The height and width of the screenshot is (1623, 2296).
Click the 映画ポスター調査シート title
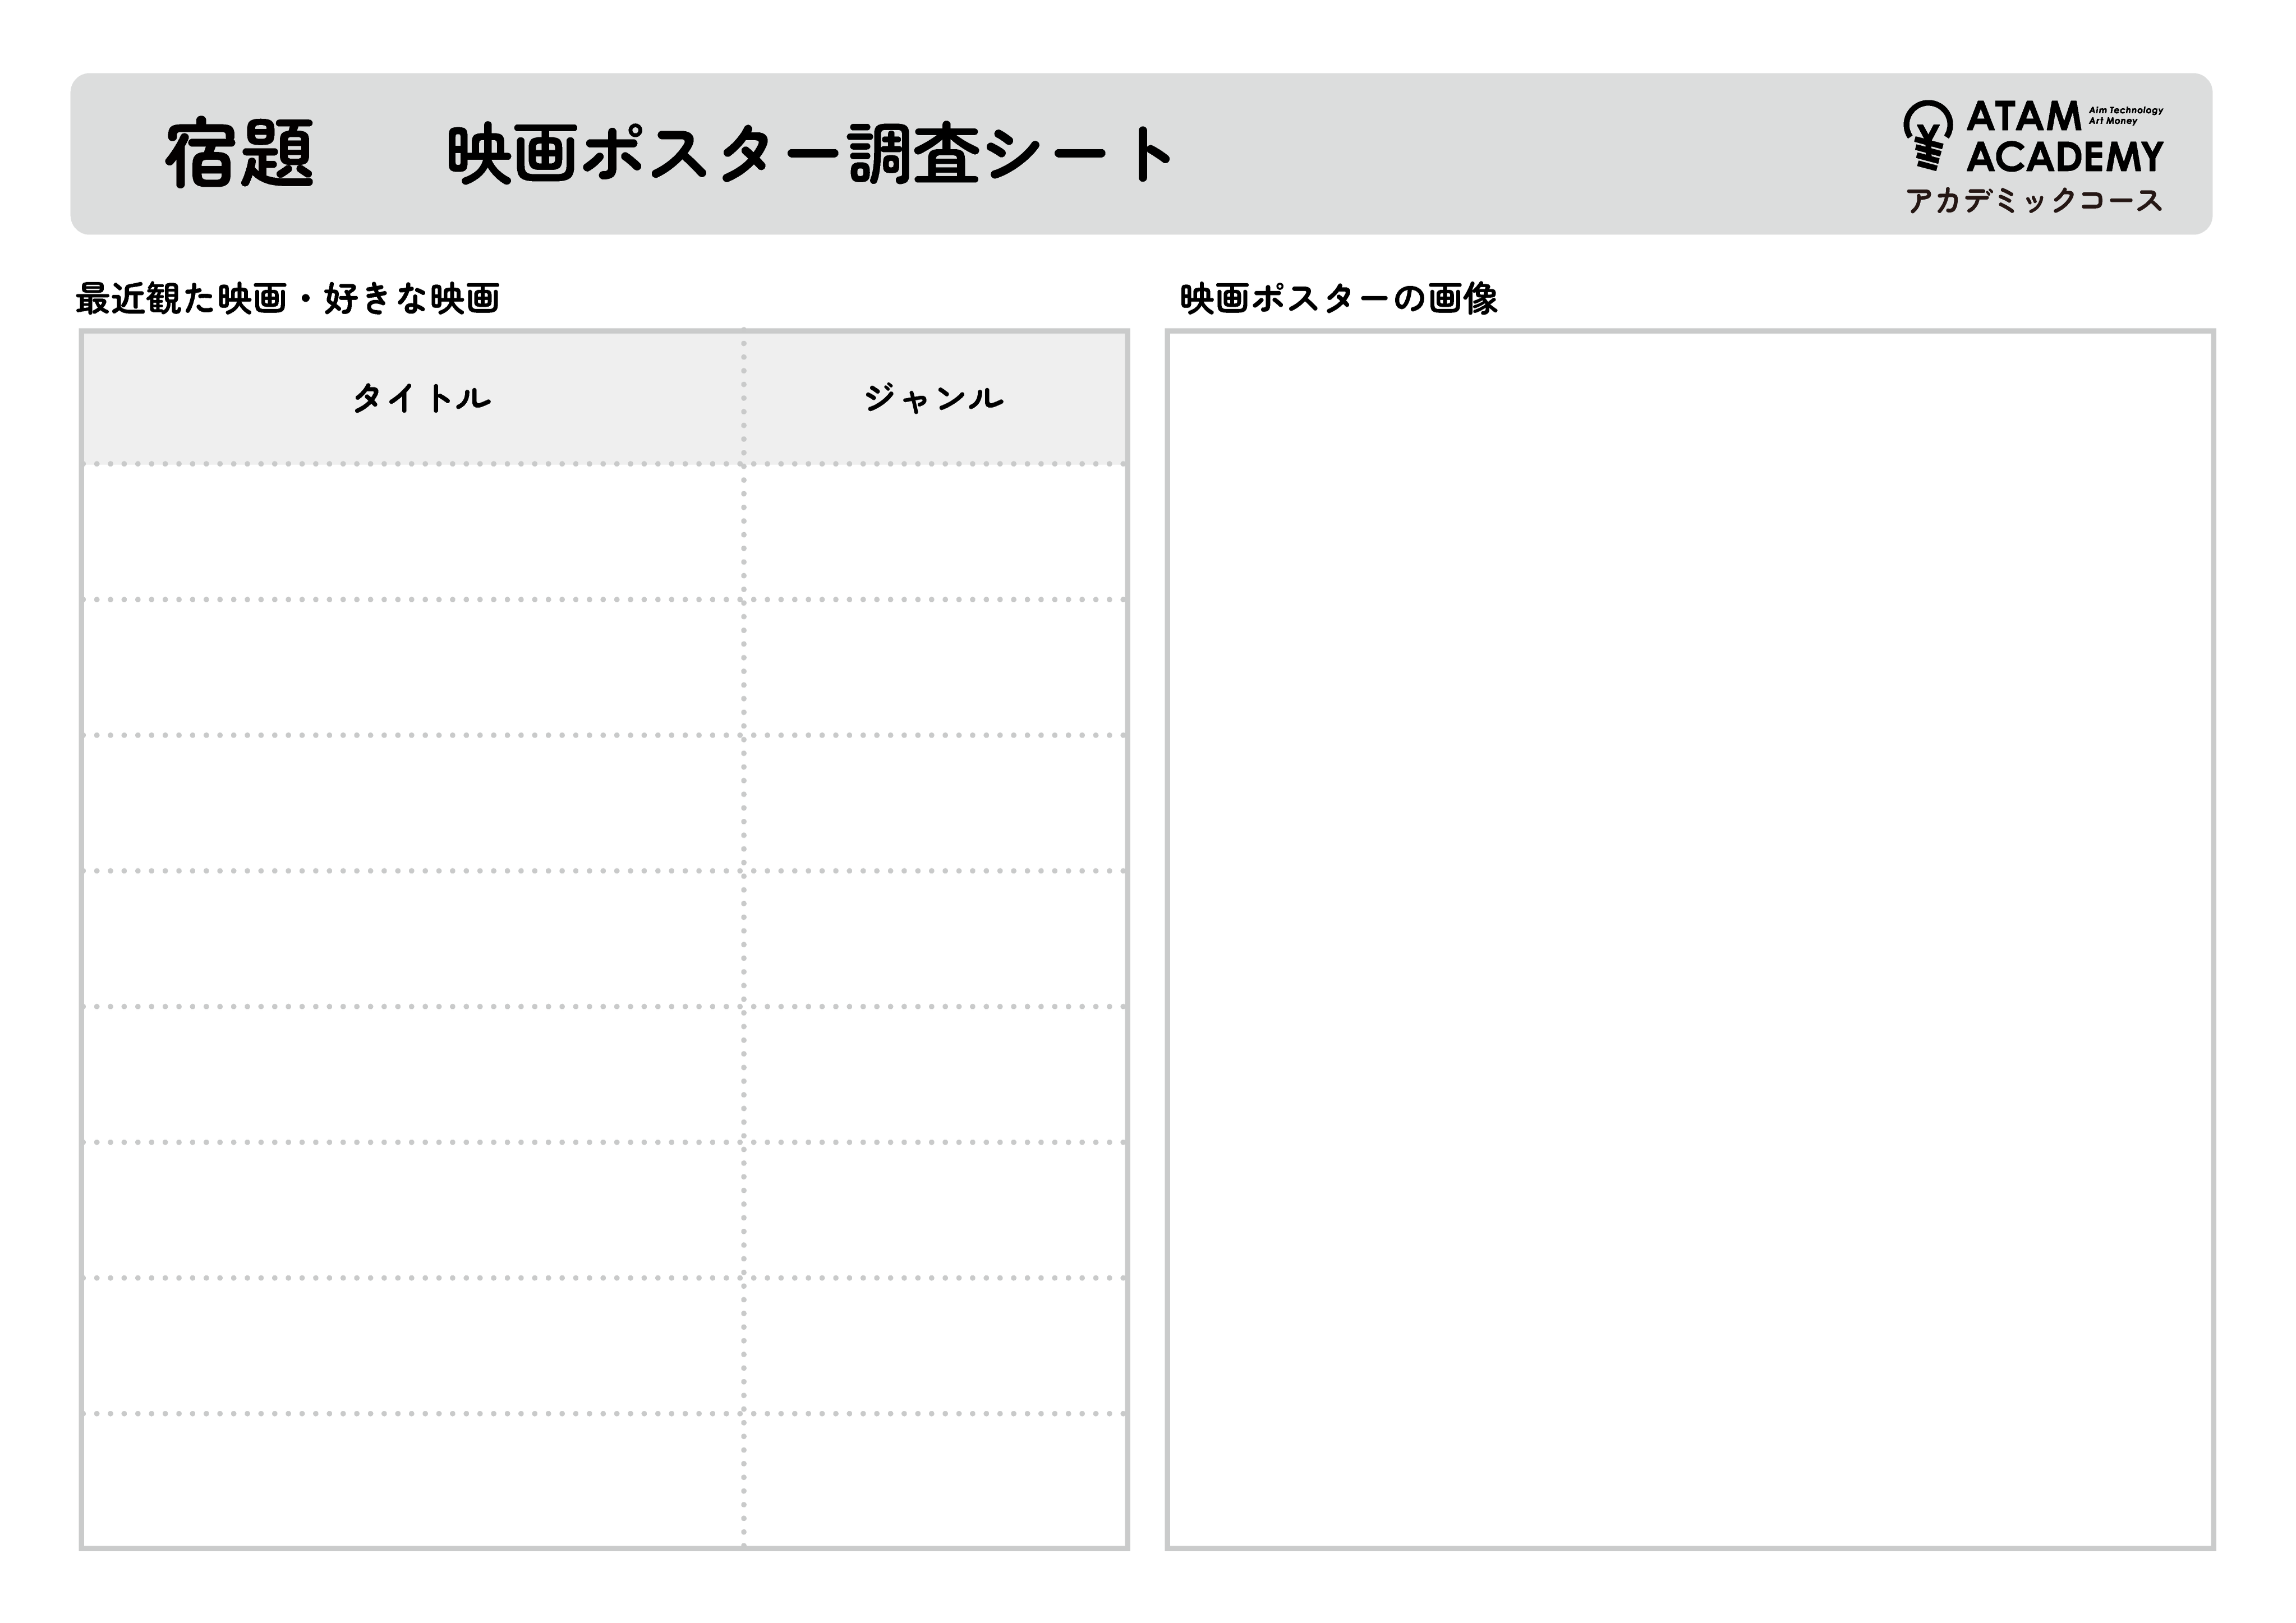tap(810, 154)
